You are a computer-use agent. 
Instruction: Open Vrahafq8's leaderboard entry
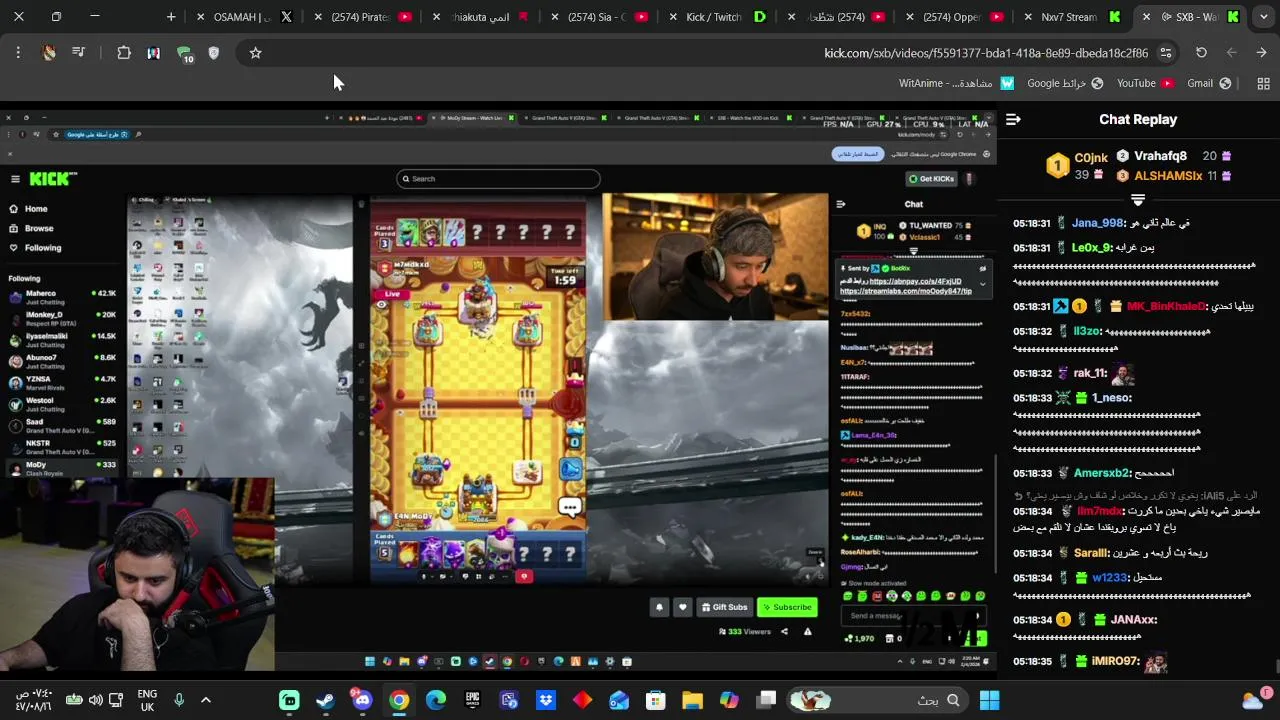[1174, 156]
